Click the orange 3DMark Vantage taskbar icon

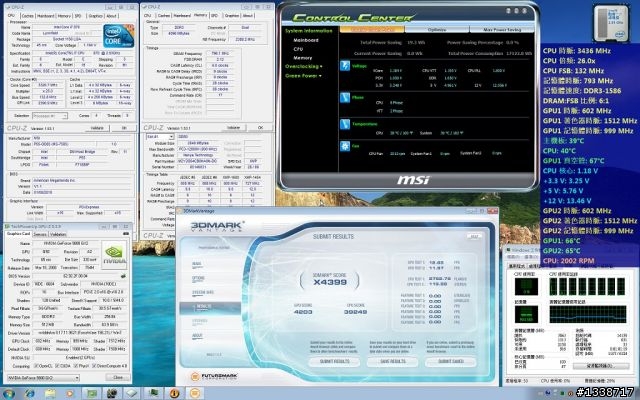(195, 393)
